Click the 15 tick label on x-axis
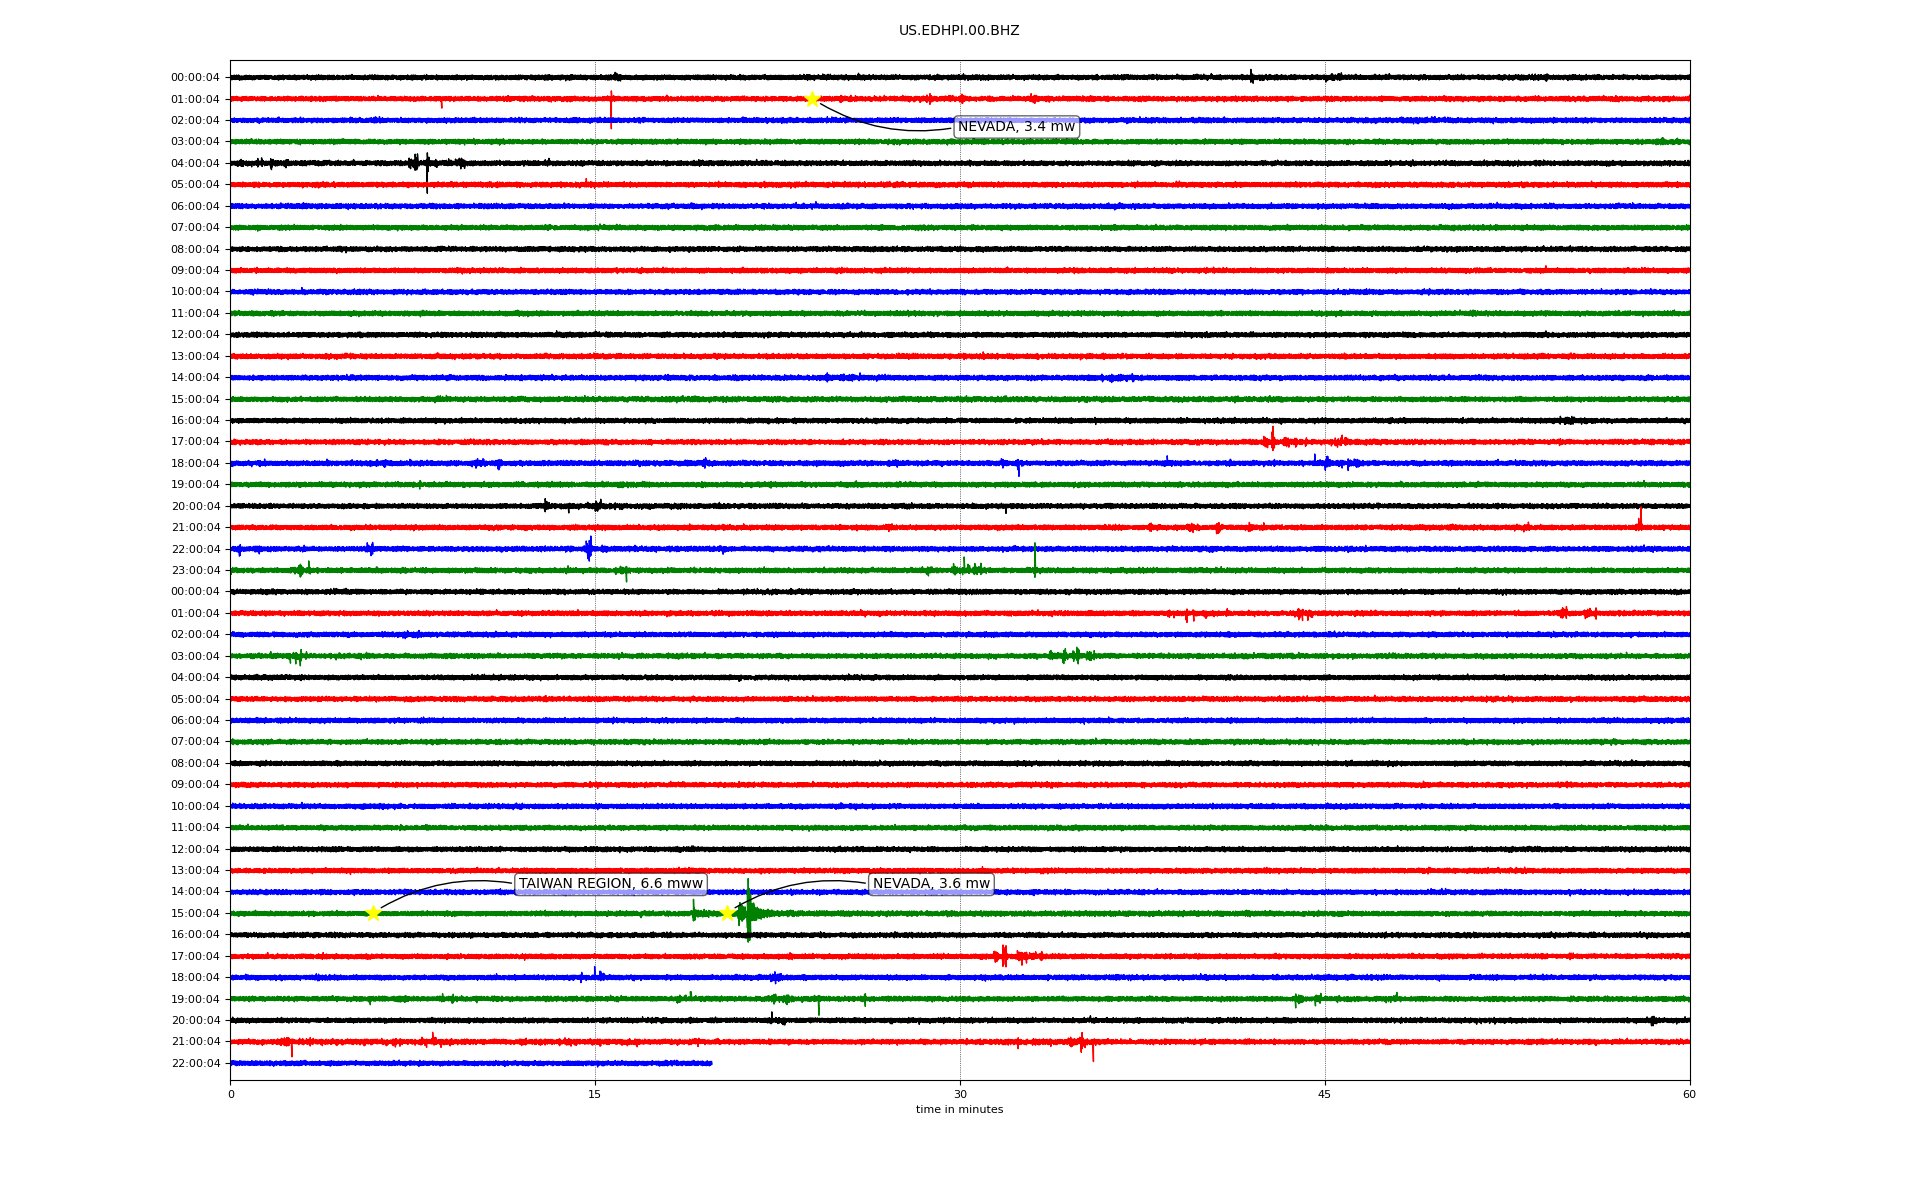Screen dimensions: 1920x1200 click(595, 1094)
